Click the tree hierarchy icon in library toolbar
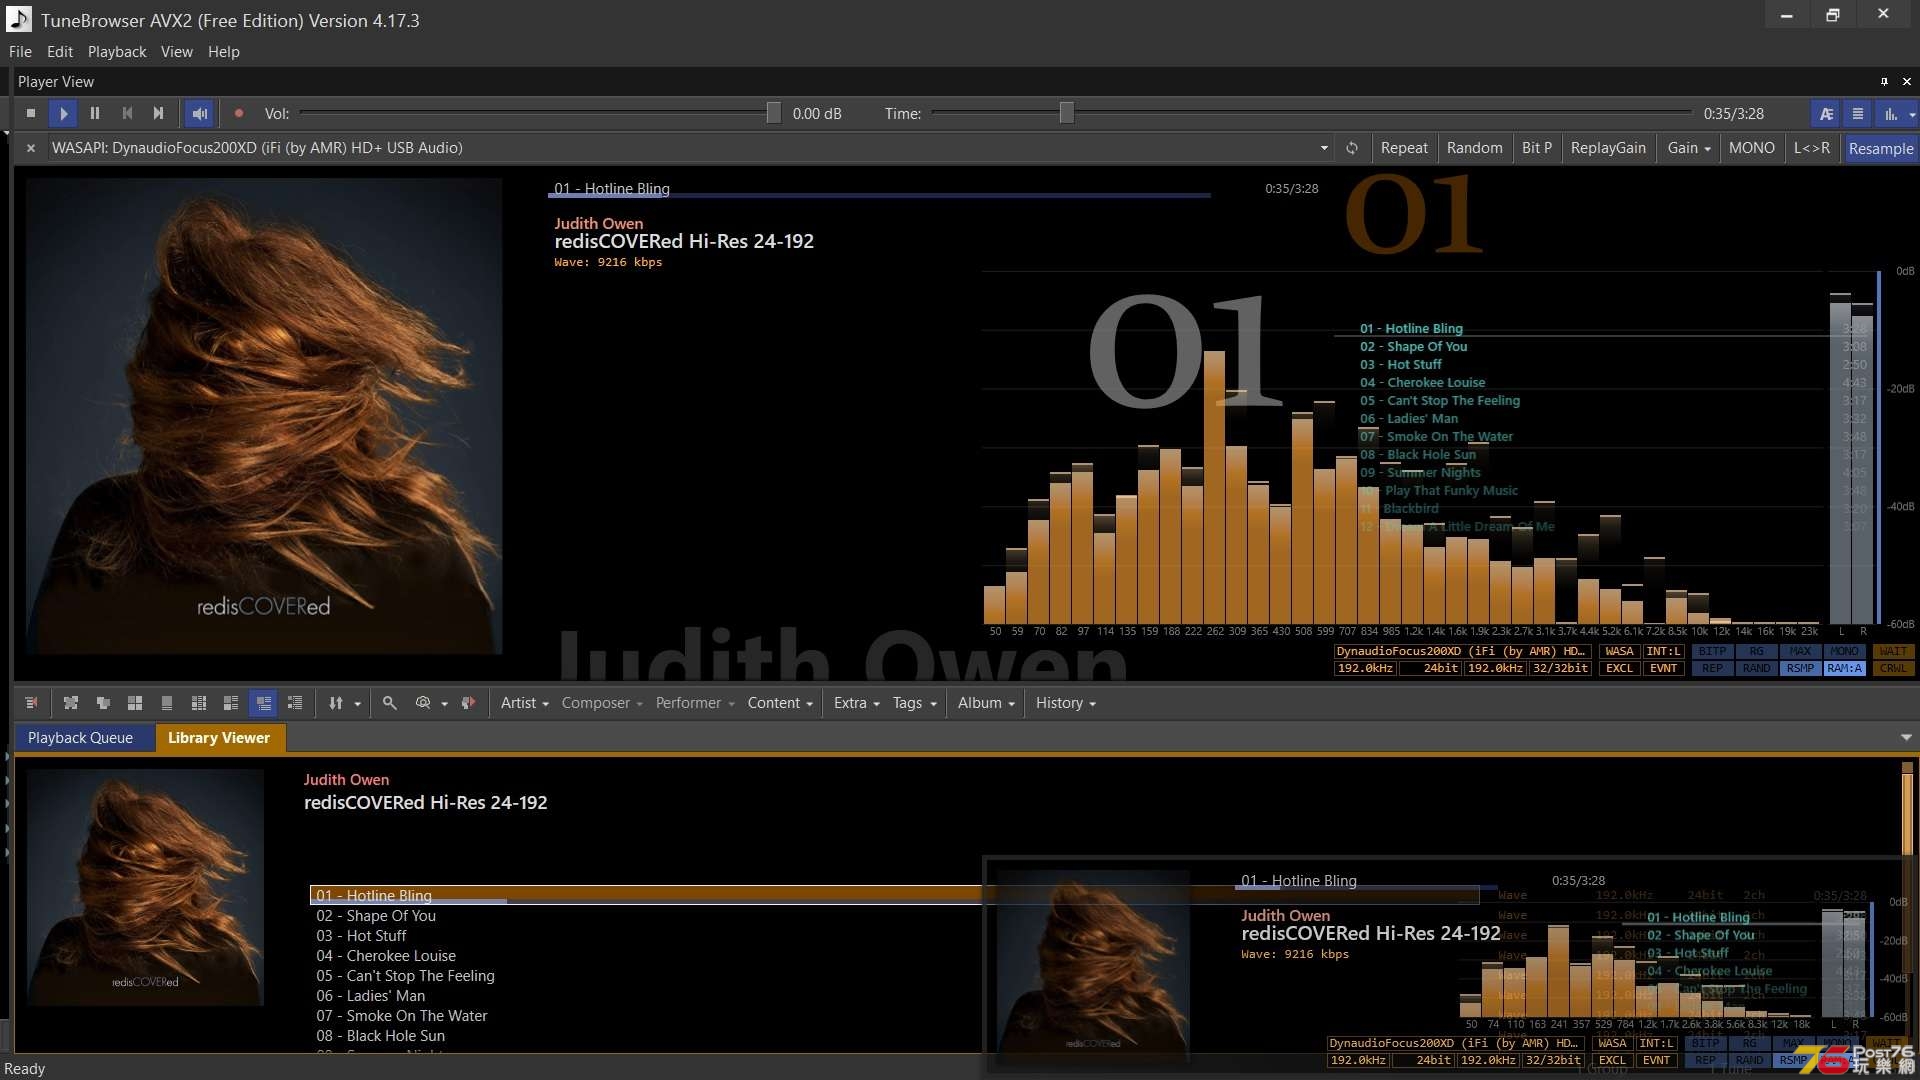The height and width of the screenshot is (1080, 1920). 103,703
